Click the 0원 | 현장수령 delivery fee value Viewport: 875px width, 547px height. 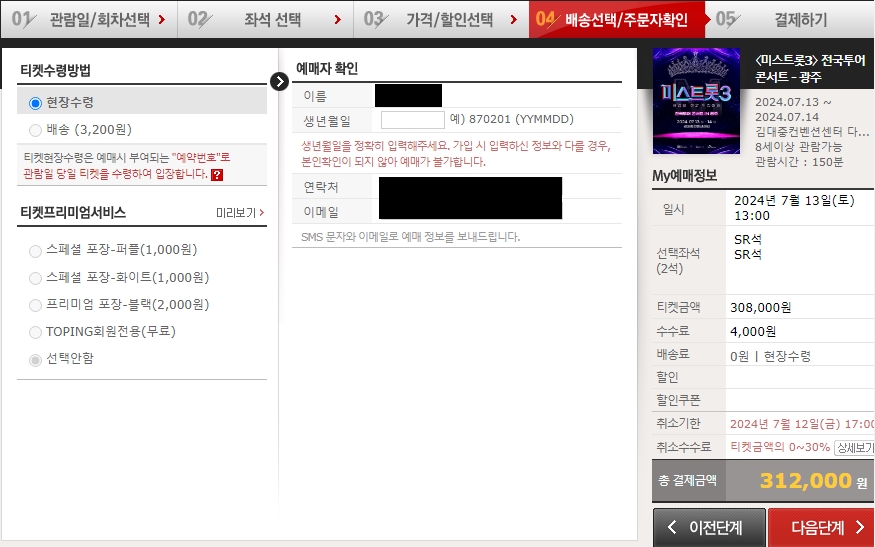point(770,356)
